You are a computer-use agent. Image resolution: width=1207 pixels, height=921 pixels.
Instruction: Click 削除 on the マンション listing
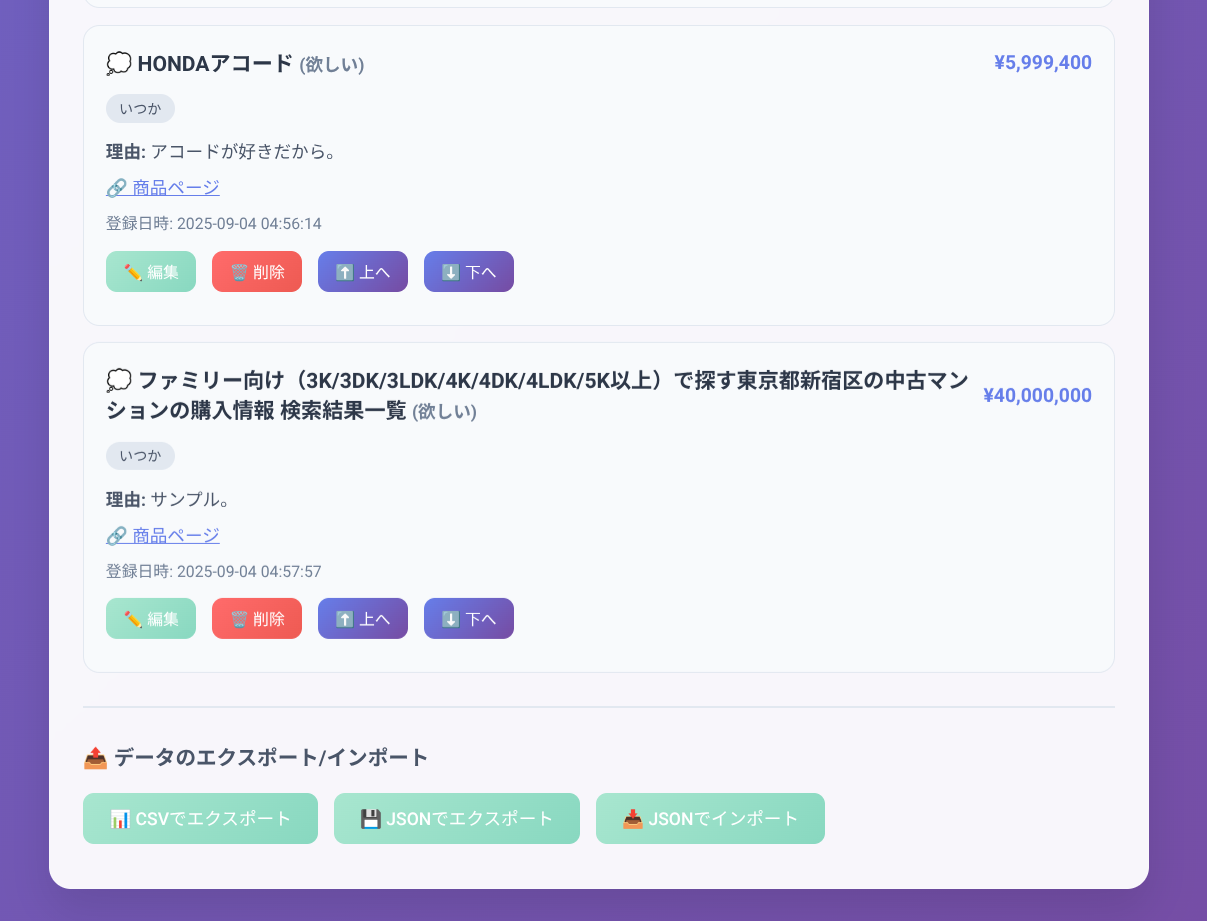pos(257,618)
